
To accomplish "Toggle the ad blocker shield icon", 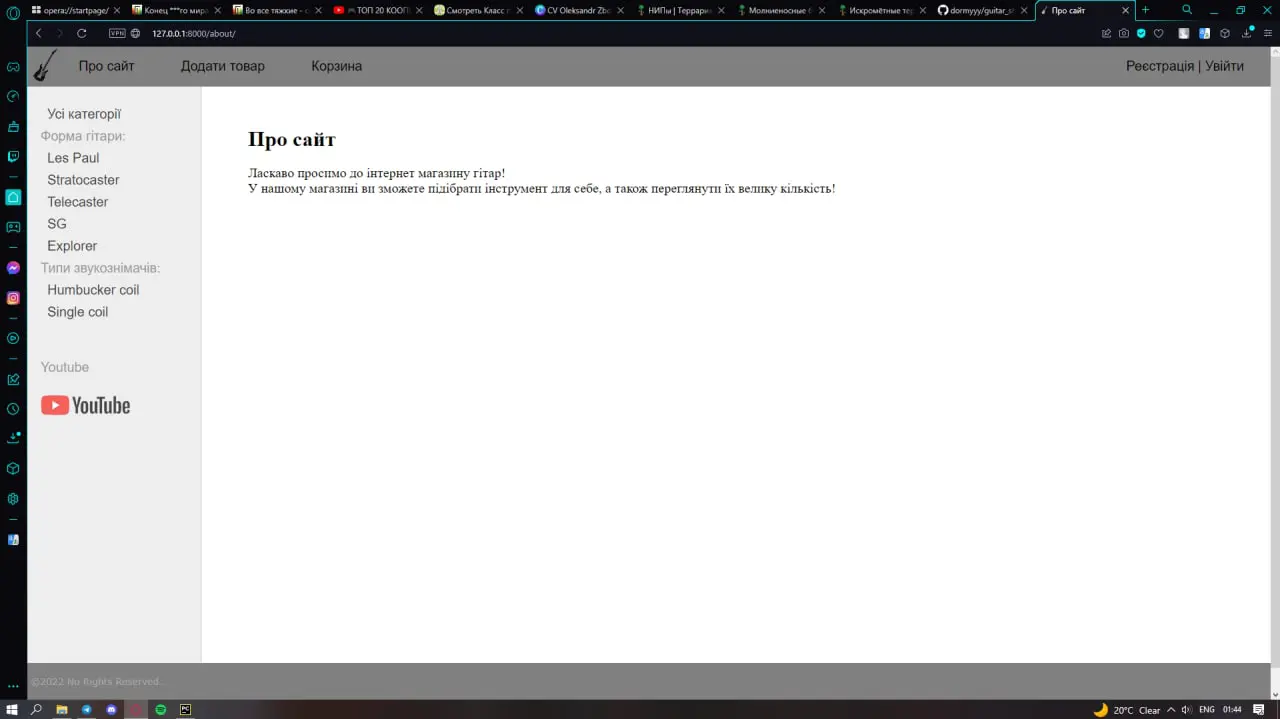I will click(1141, 33).
